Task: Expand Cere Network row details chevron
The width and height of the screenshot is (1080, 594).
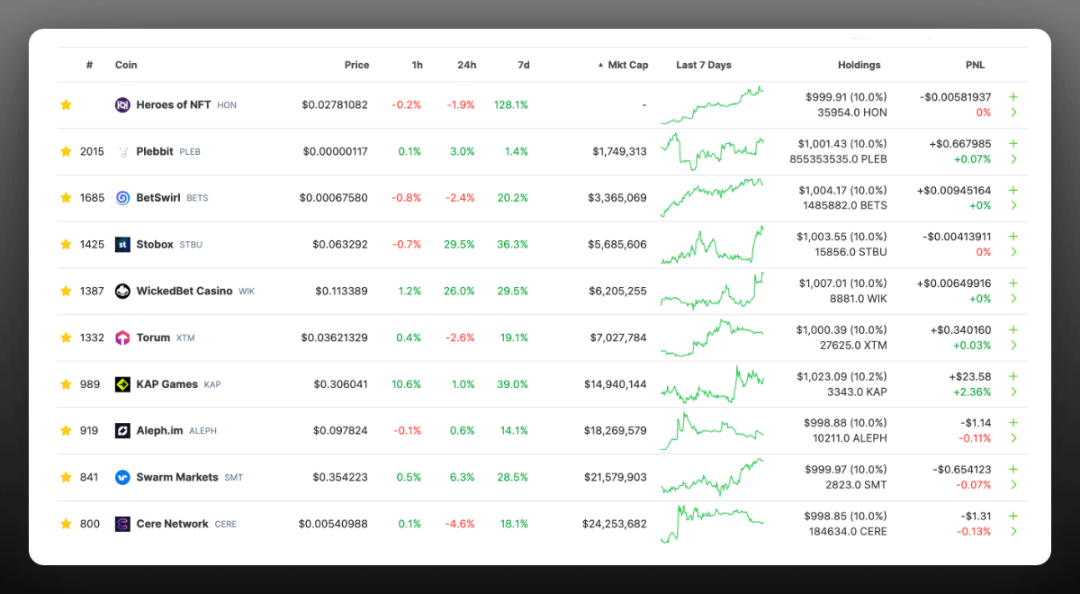Action: pos(1013,531)
